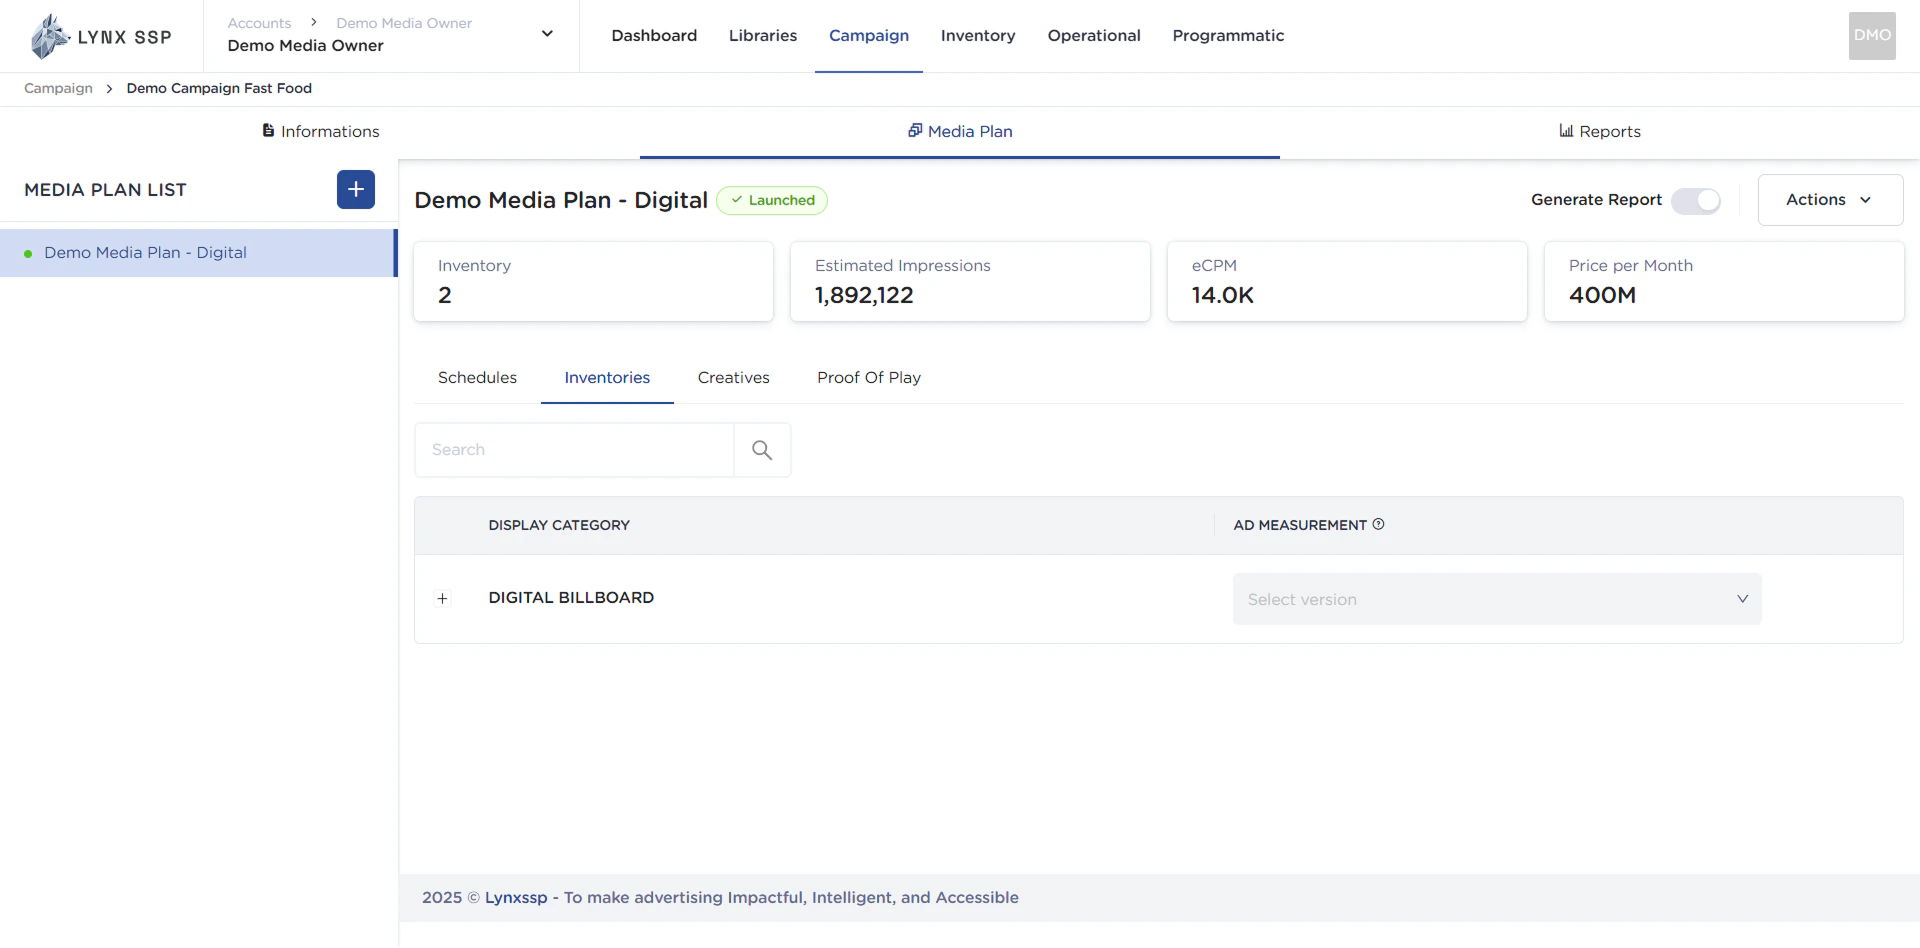1920x948 pixels.
Task: Open Reports using the bar chart icon
Action: (x=1565, y=131)
